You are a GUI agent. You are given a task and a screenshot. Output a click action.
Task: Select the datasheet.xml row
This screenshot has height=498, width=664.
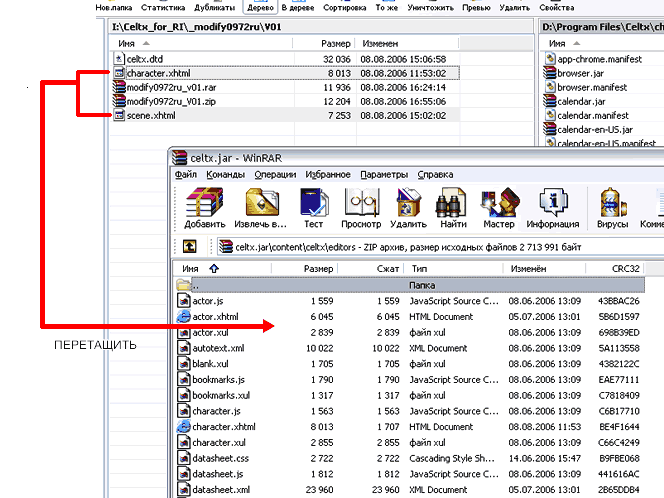pos(410,490)
